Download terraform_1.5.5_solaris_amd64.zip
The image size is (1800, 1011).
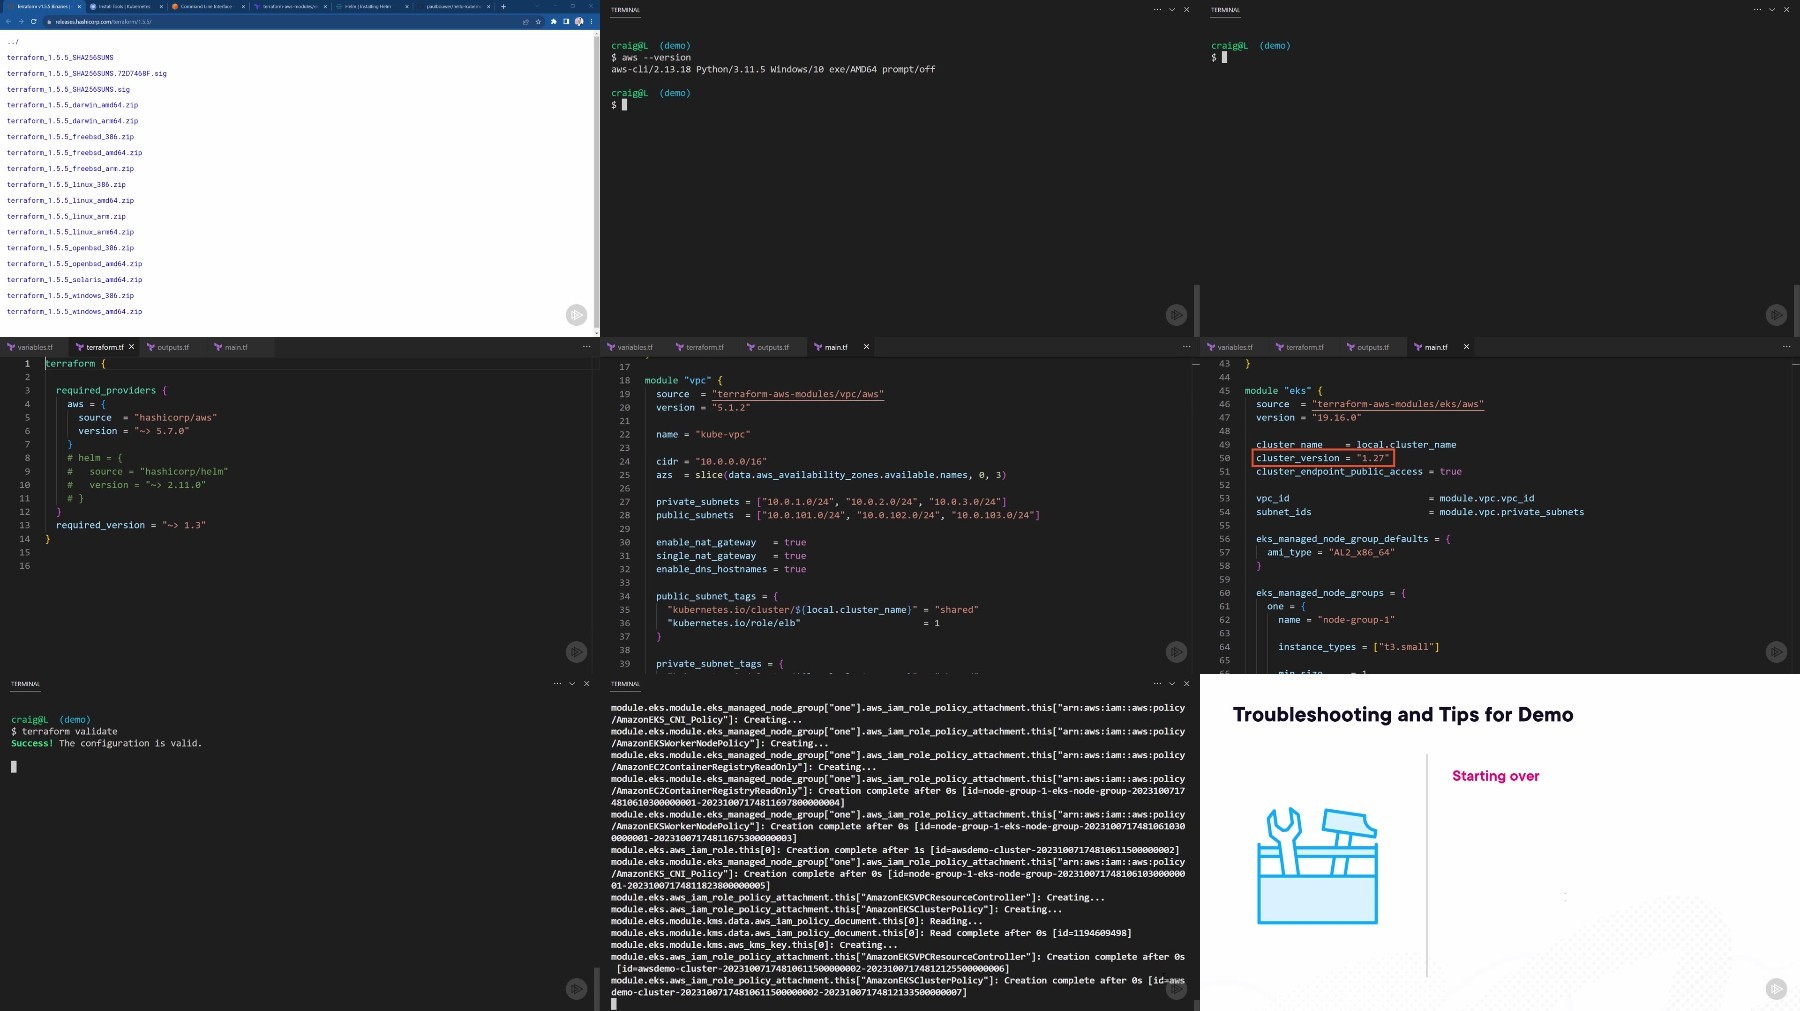click(x=74, y=280)
